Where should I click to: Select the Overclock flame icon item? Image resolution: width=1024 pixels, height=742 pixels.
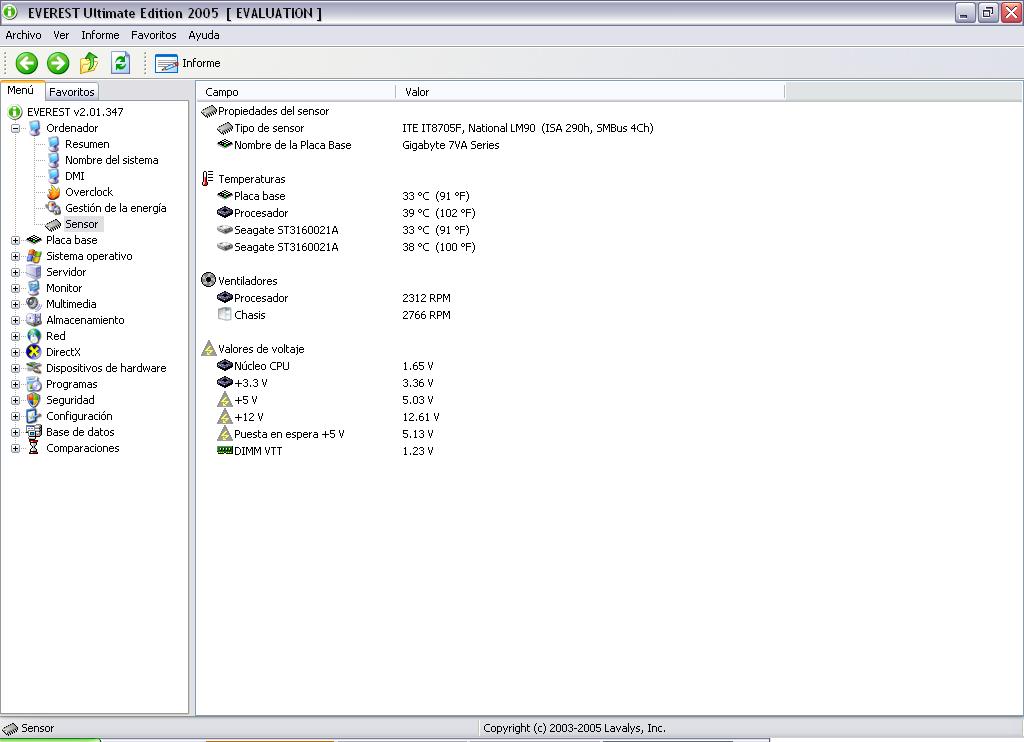click(88, 192)
